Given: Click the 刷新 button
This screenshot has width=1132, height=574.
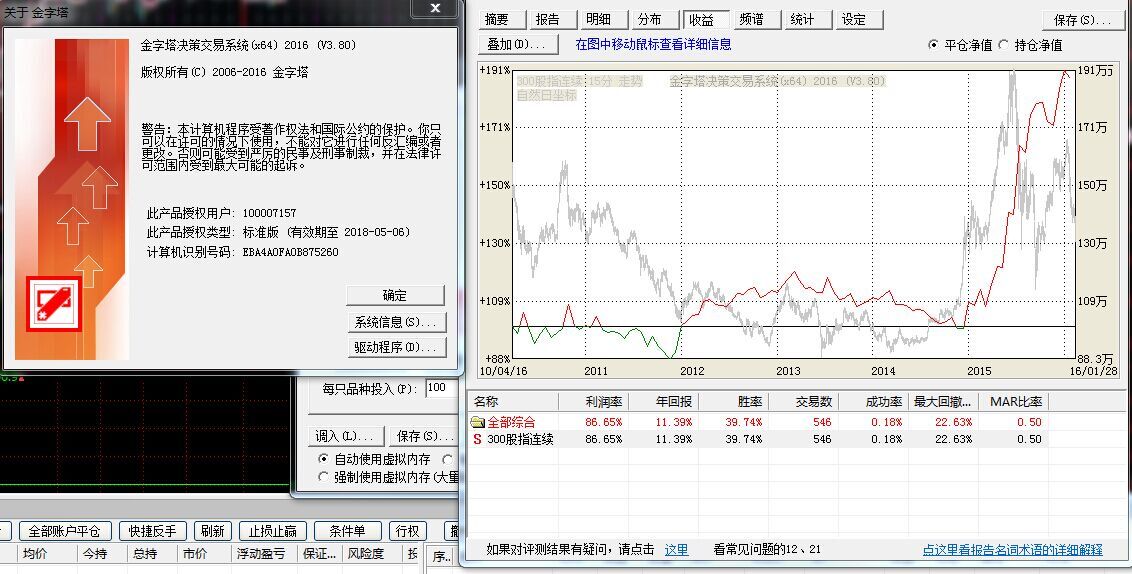Looking at the screenshot, I should 212,531.
